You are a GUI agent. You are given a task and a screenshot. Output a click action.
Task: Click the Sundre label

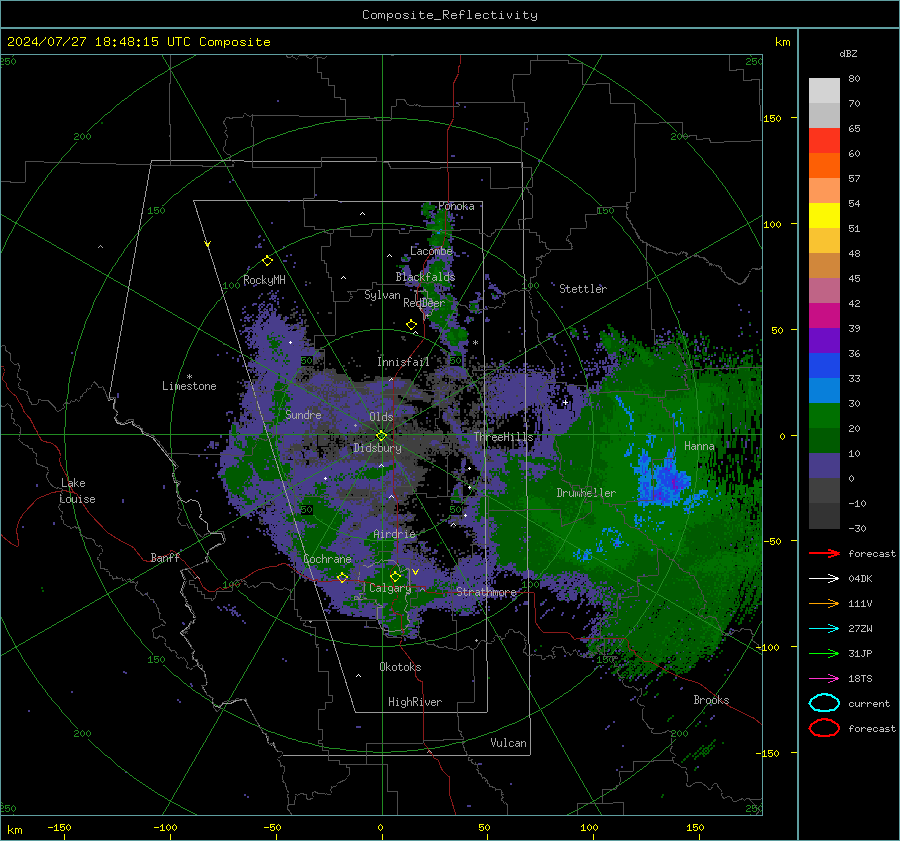click(303, 414)
